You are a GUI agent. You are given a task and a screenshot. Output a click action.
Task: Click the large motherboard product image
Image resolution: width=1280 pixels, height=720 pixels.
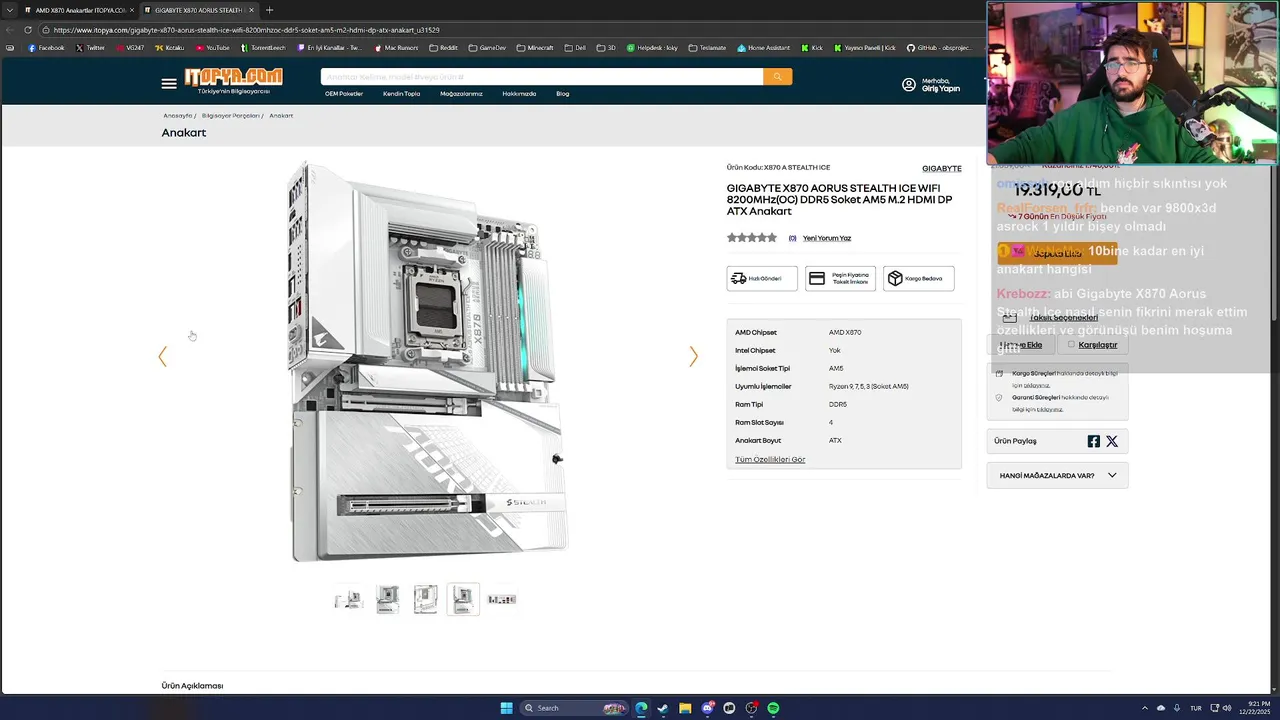coord(428,361)
